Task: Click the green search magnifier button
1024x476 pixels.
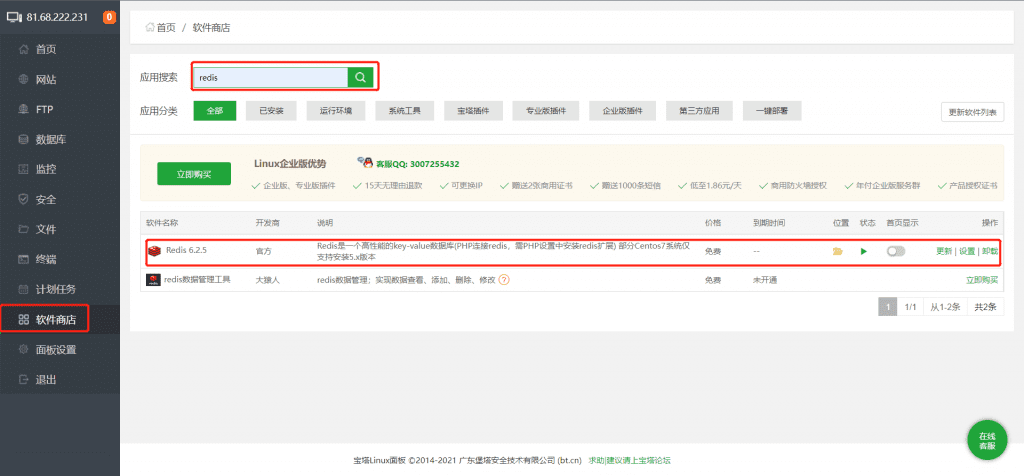Action: 360,77
